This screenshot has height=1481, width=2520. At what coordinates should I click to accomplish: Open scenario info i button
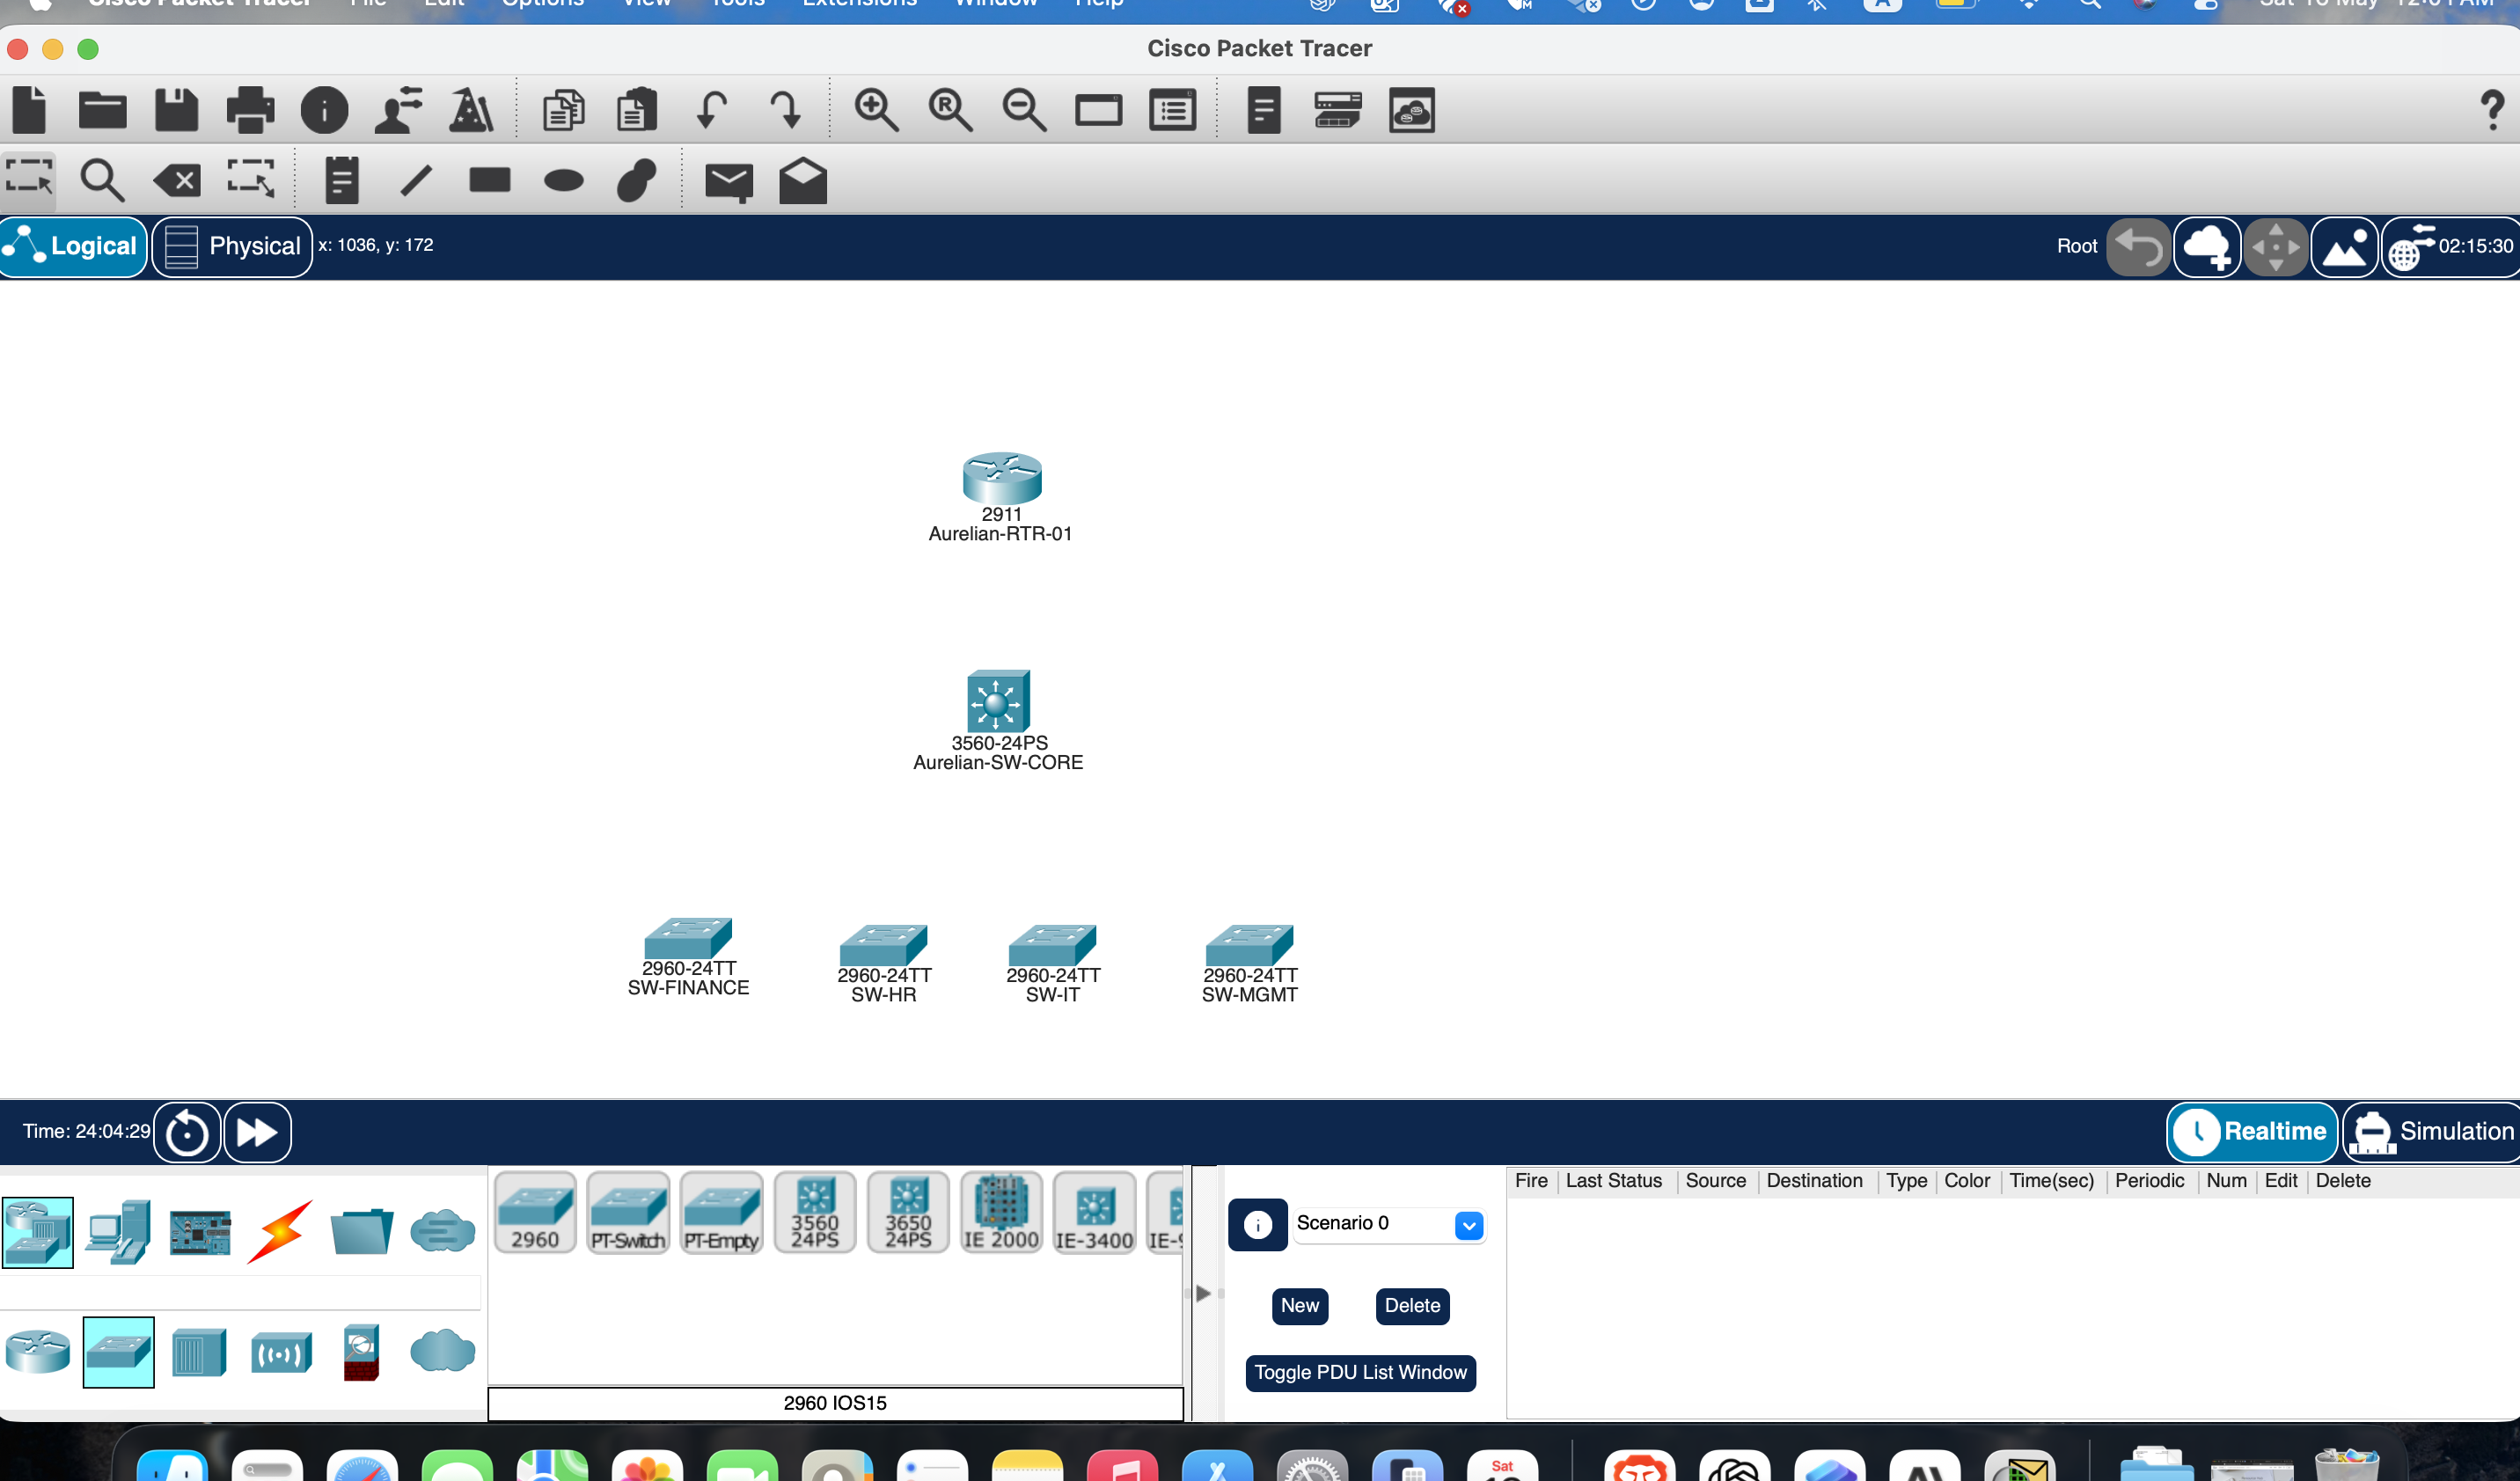[1258, 1224]
